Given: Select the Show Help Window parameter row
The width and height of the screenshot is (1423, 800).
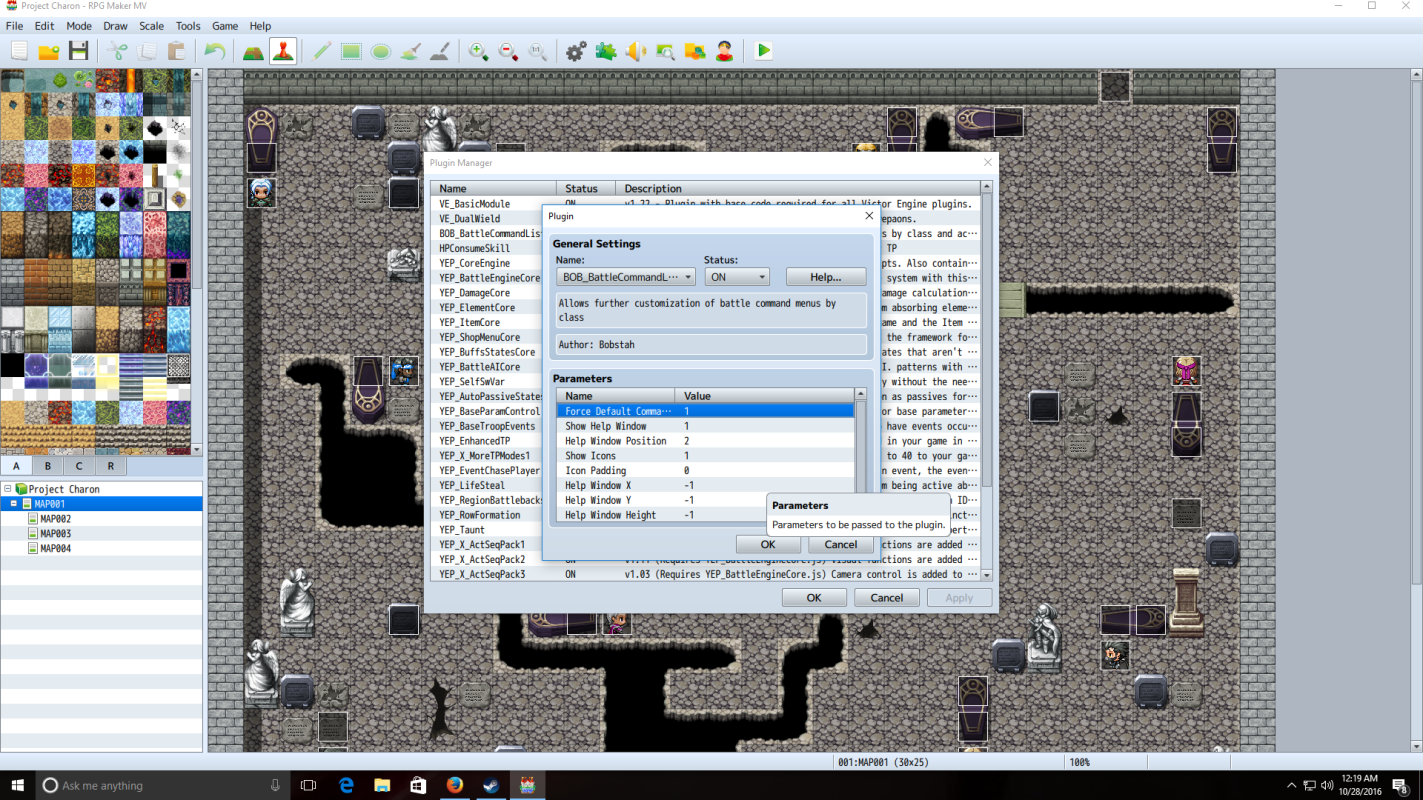Looking at the screenshot, I should coord(705,426).
